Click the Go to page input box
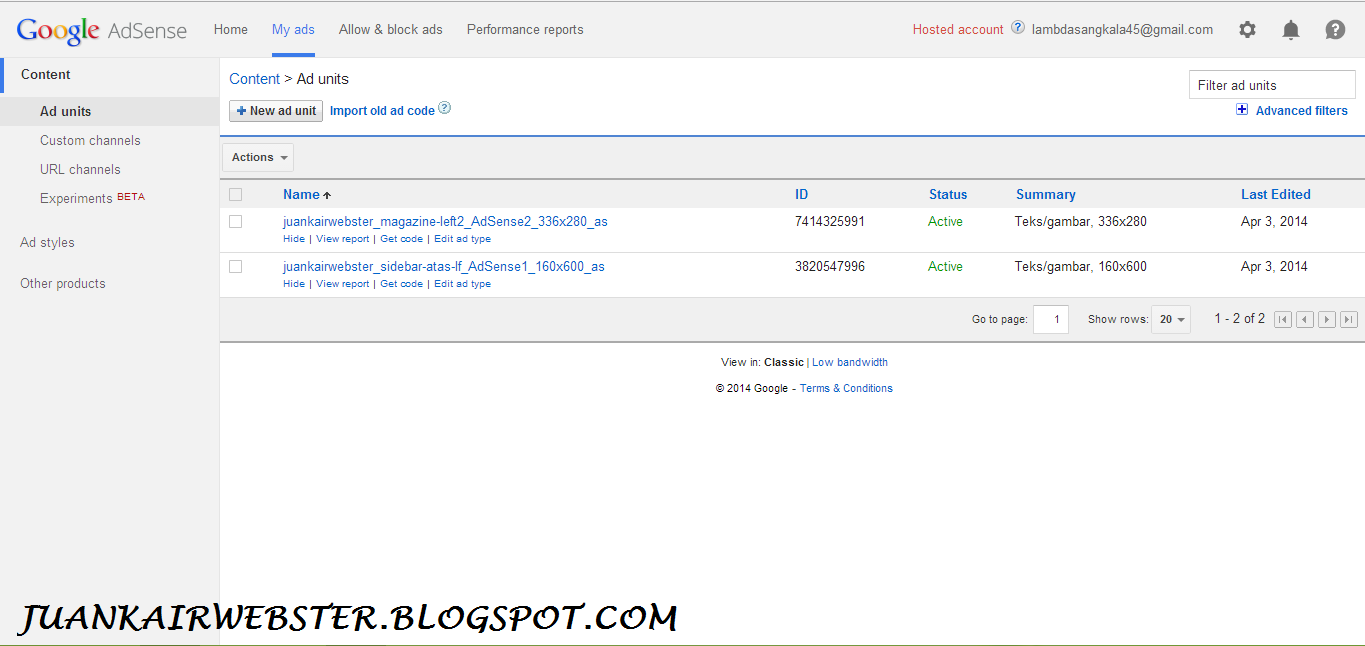 coord(1051,320)
